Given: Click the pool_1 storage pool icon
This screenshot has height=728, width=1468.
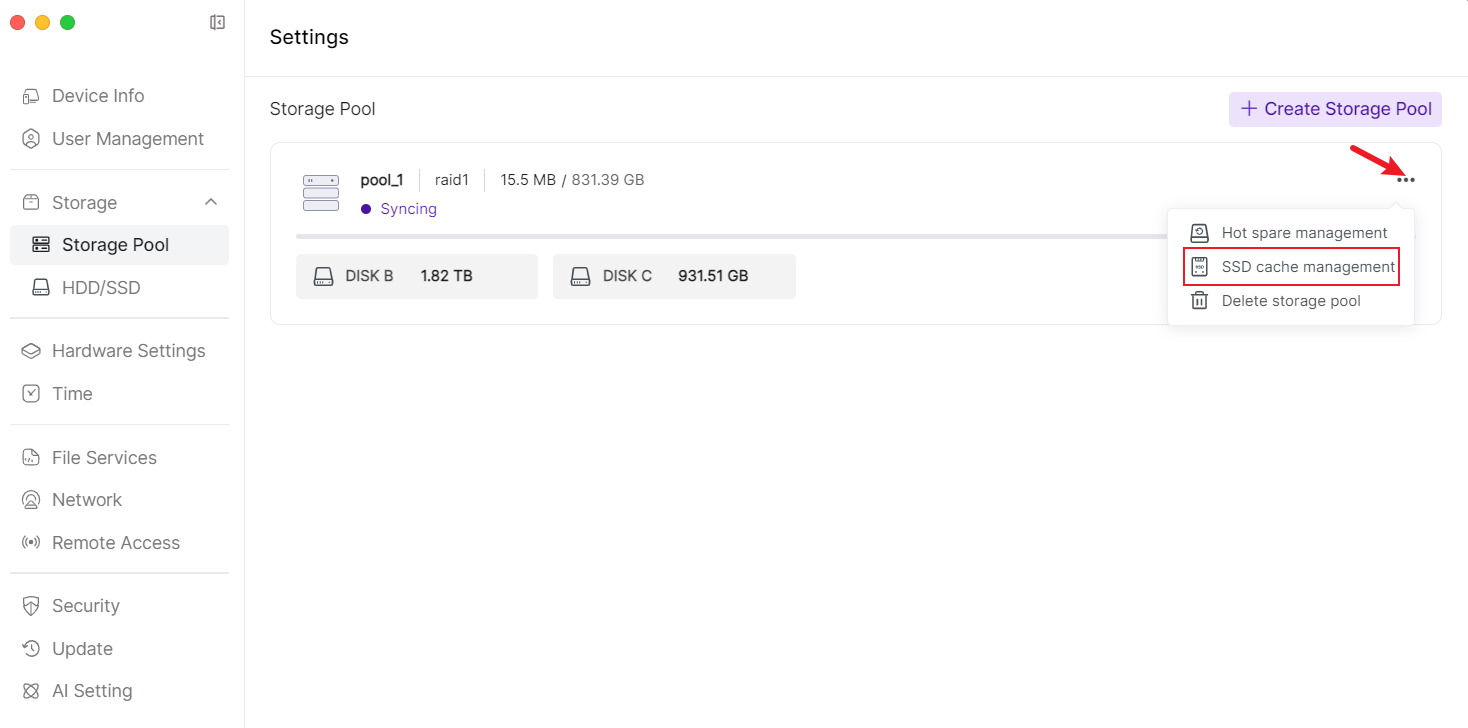Looking at the screenshot, I should tap(321, 193).
